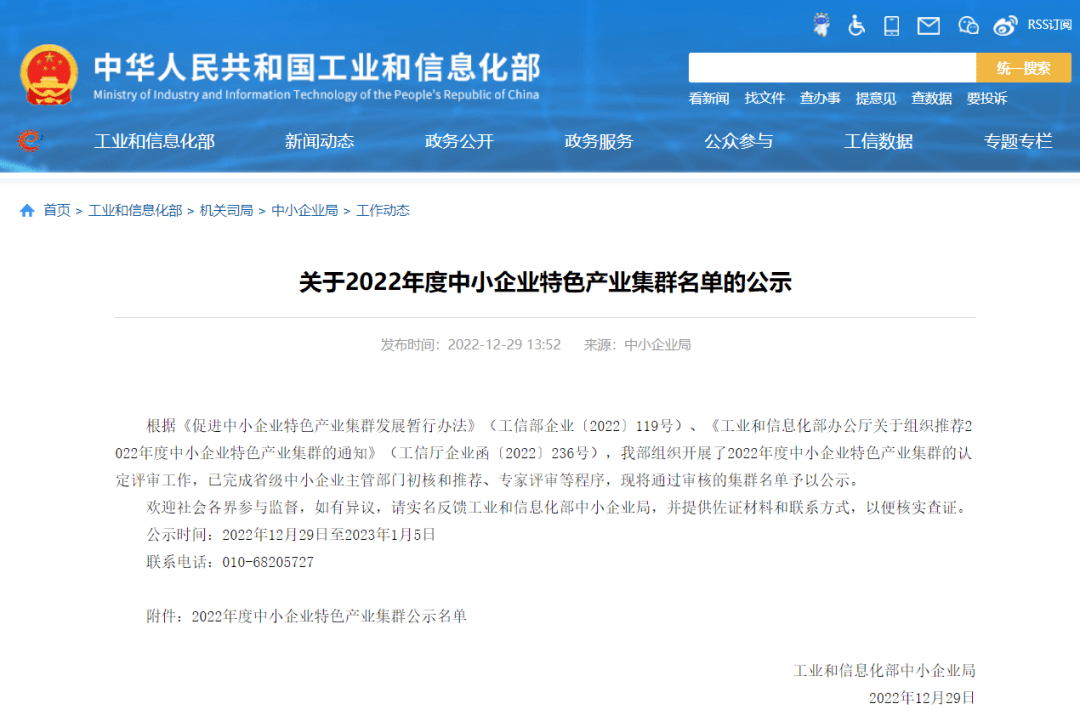Open the Weibo icon
The image size is (1080, 715).
1006,26
